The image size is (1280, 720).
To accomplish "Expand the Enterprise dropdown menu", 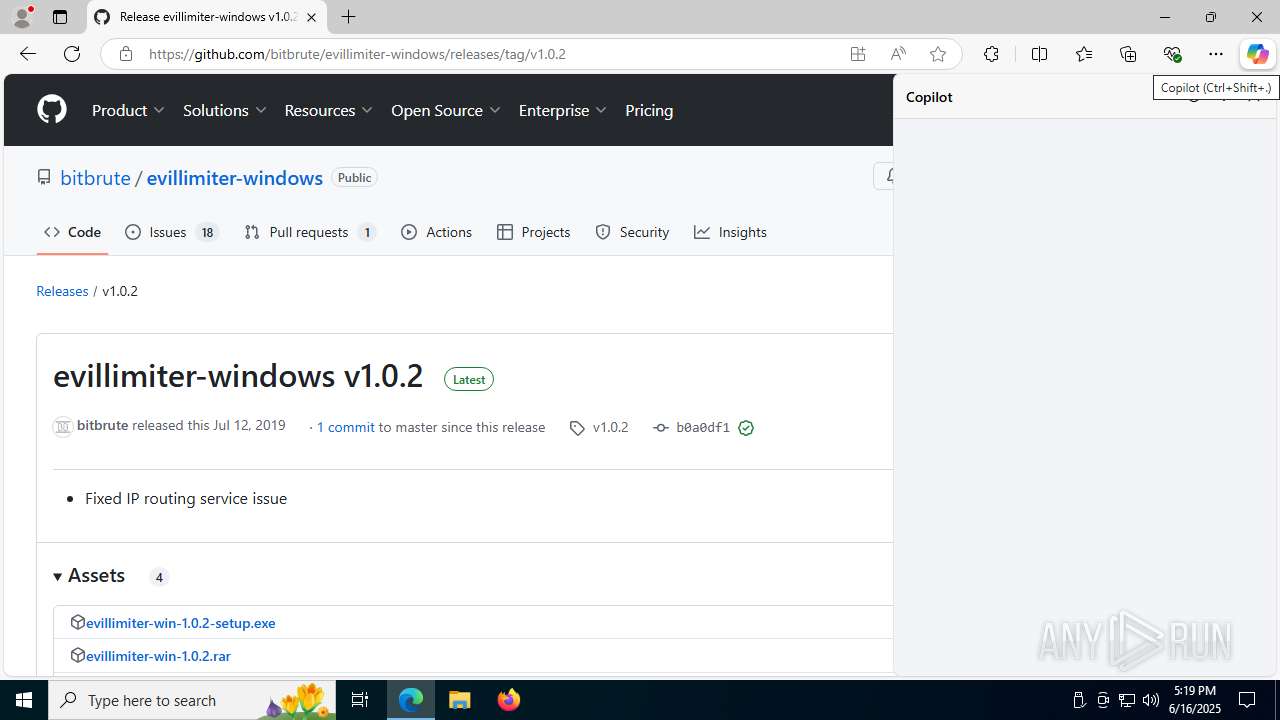I will (563, 110).
